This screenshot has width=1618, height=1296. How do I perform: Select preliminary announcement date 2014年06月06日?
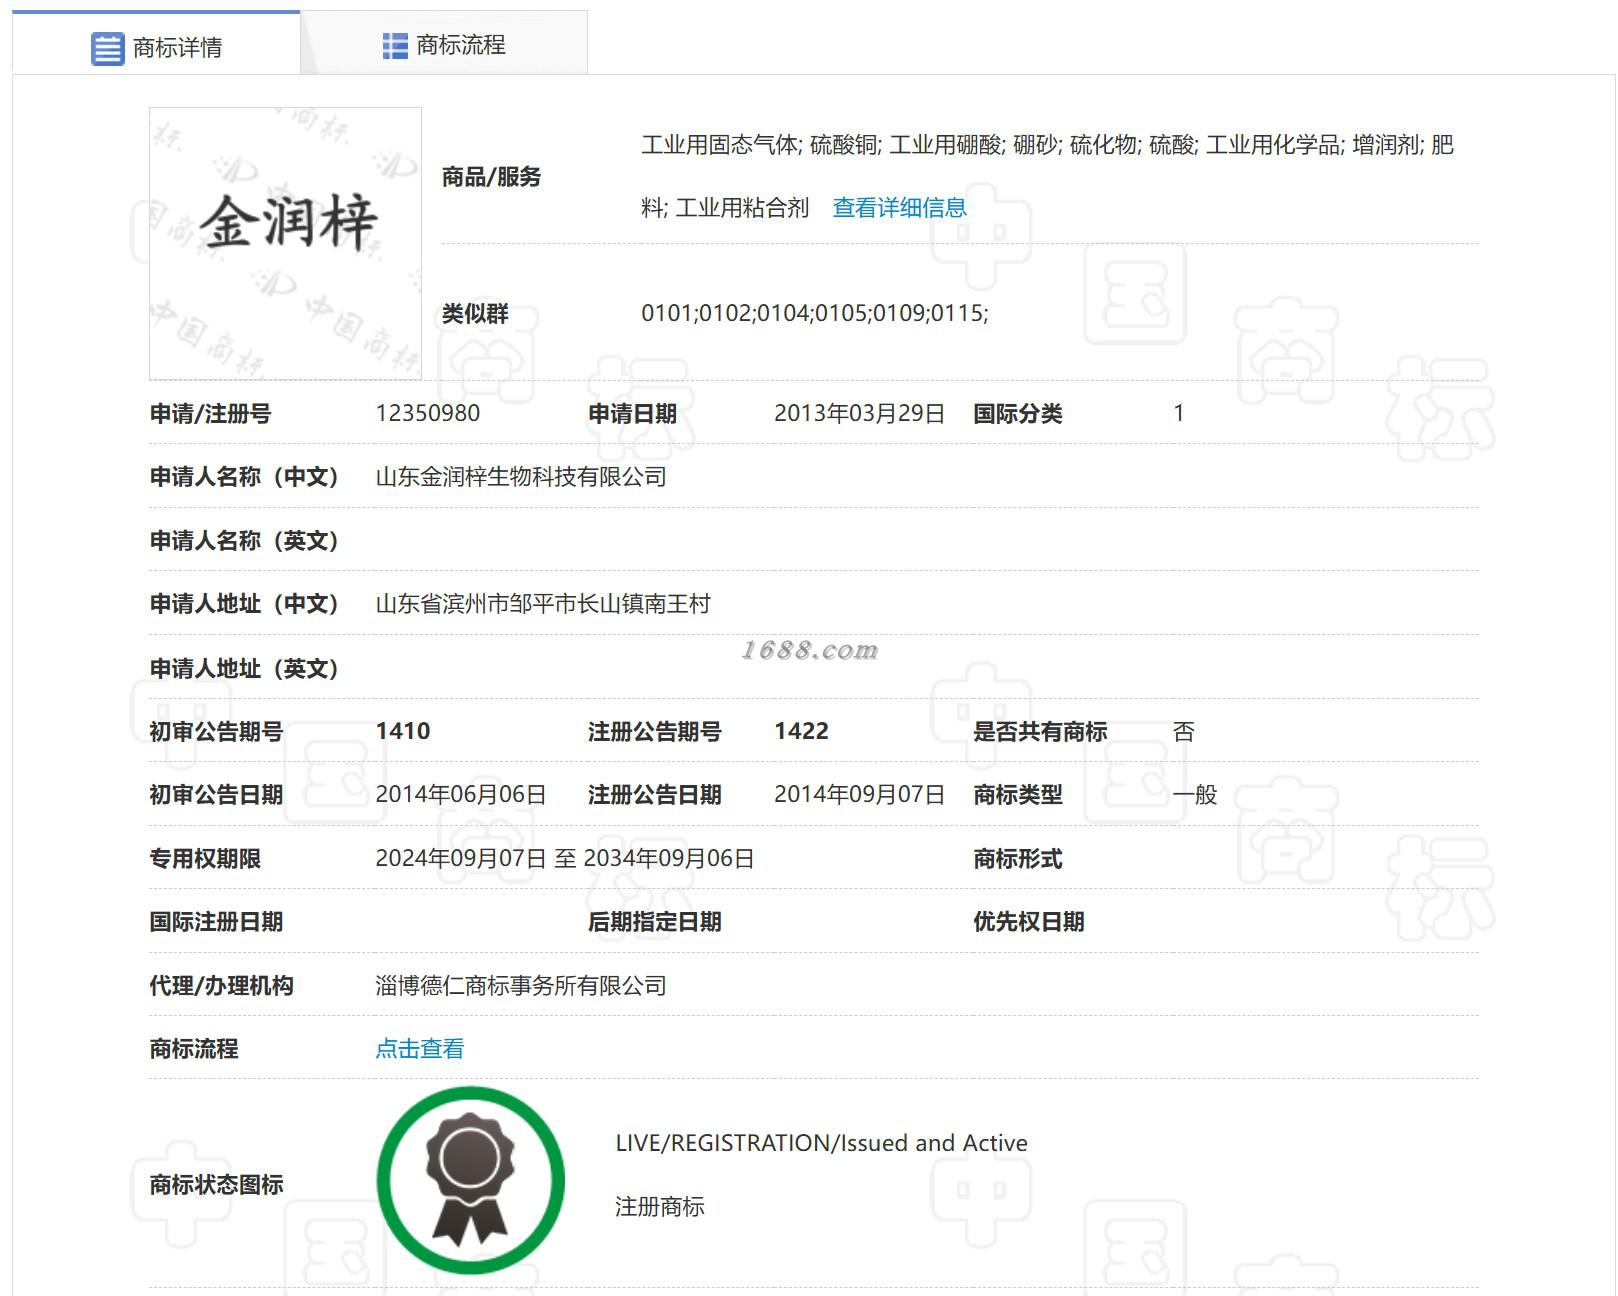click(461, 795)
